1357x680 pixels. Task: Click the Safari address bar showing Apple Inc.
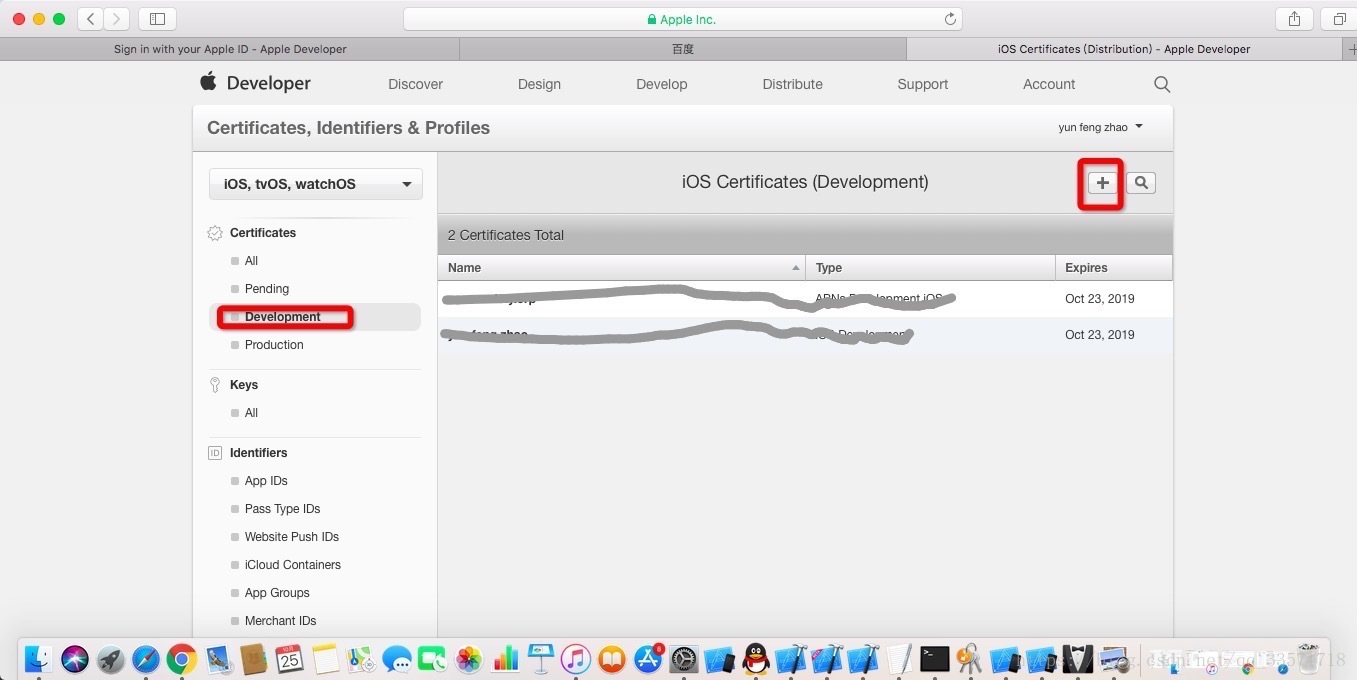click(682, 19)
